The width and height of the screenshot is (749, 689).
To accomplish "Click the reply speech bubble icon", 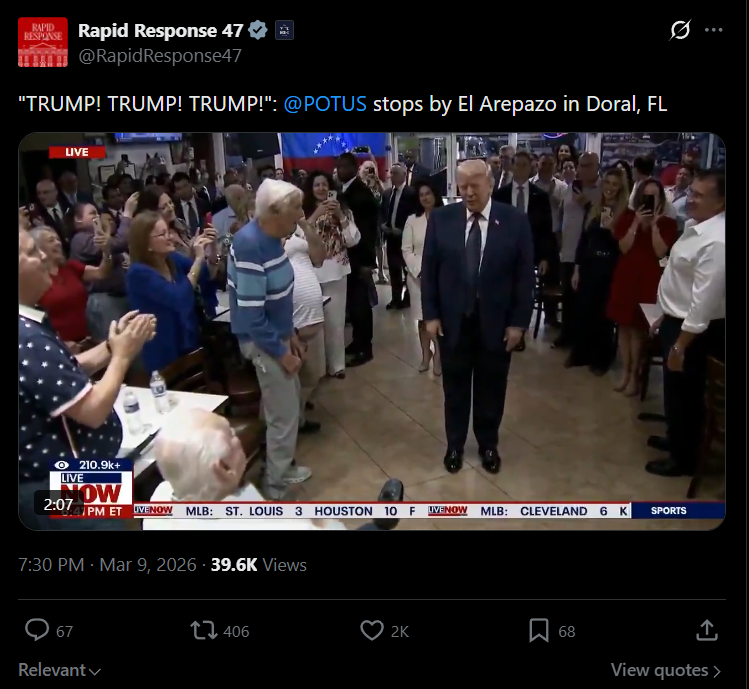I will pyautogui.click(x=37, y=630).
